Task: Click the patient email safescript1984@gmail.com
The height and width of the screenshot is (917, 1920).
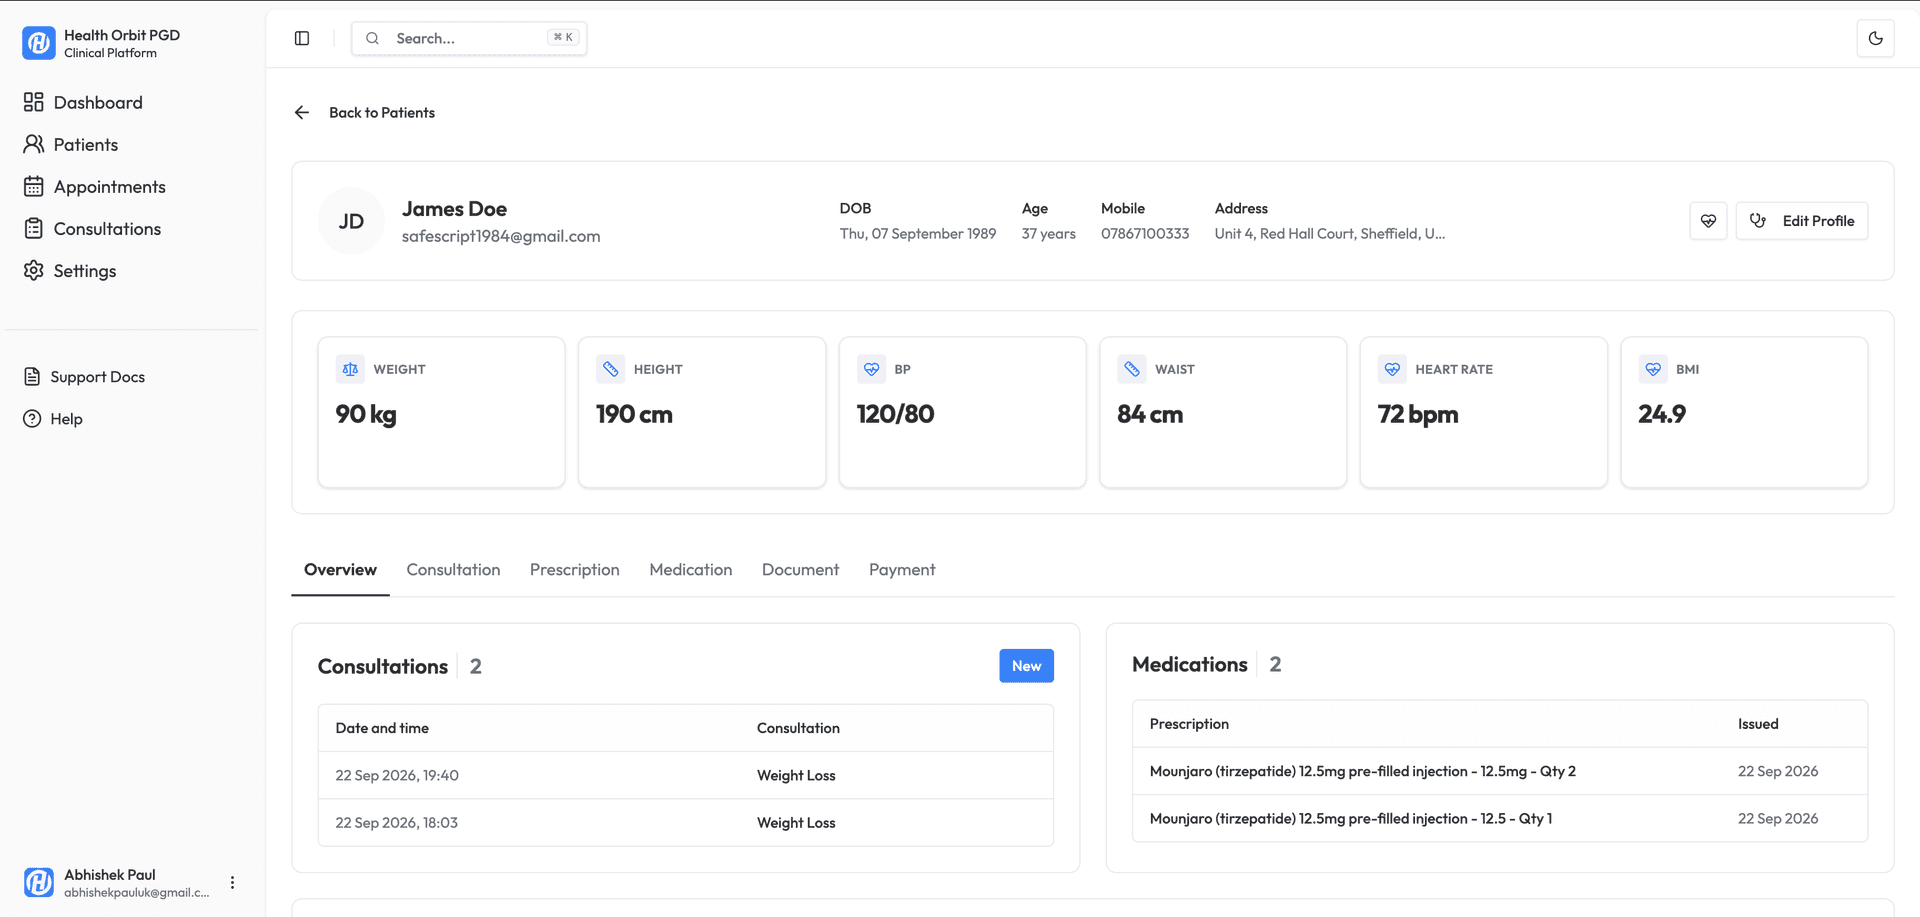Action: point(501,236)
